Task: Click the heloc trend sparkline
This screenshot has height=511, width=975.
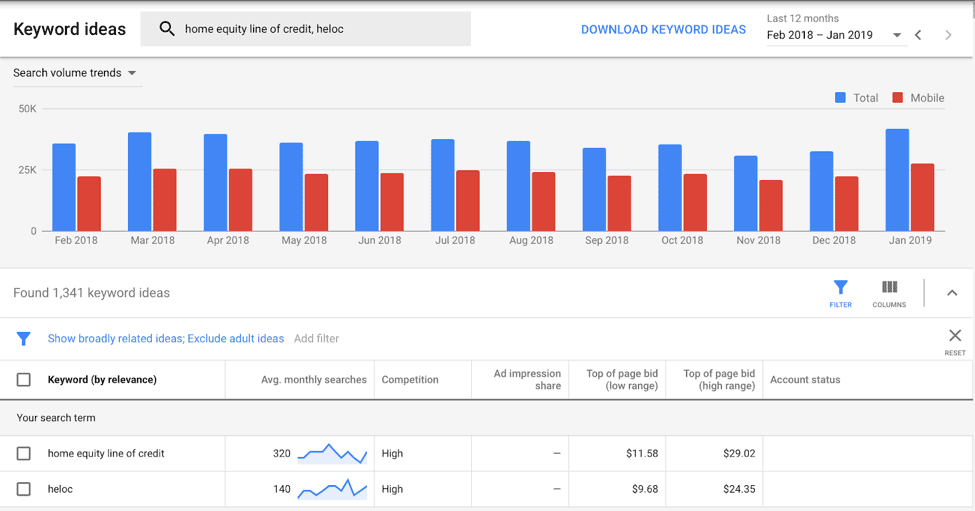Action: (x=333, y=489)
